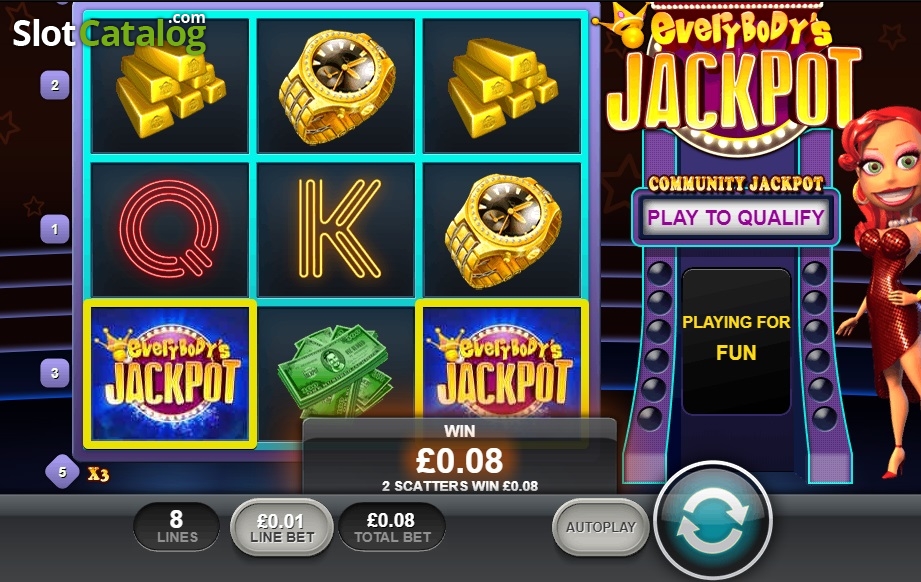The height and width of the screenshot is (582, 921).
Task: Click the 8 Lines indicator
Action: coord(177,527)
